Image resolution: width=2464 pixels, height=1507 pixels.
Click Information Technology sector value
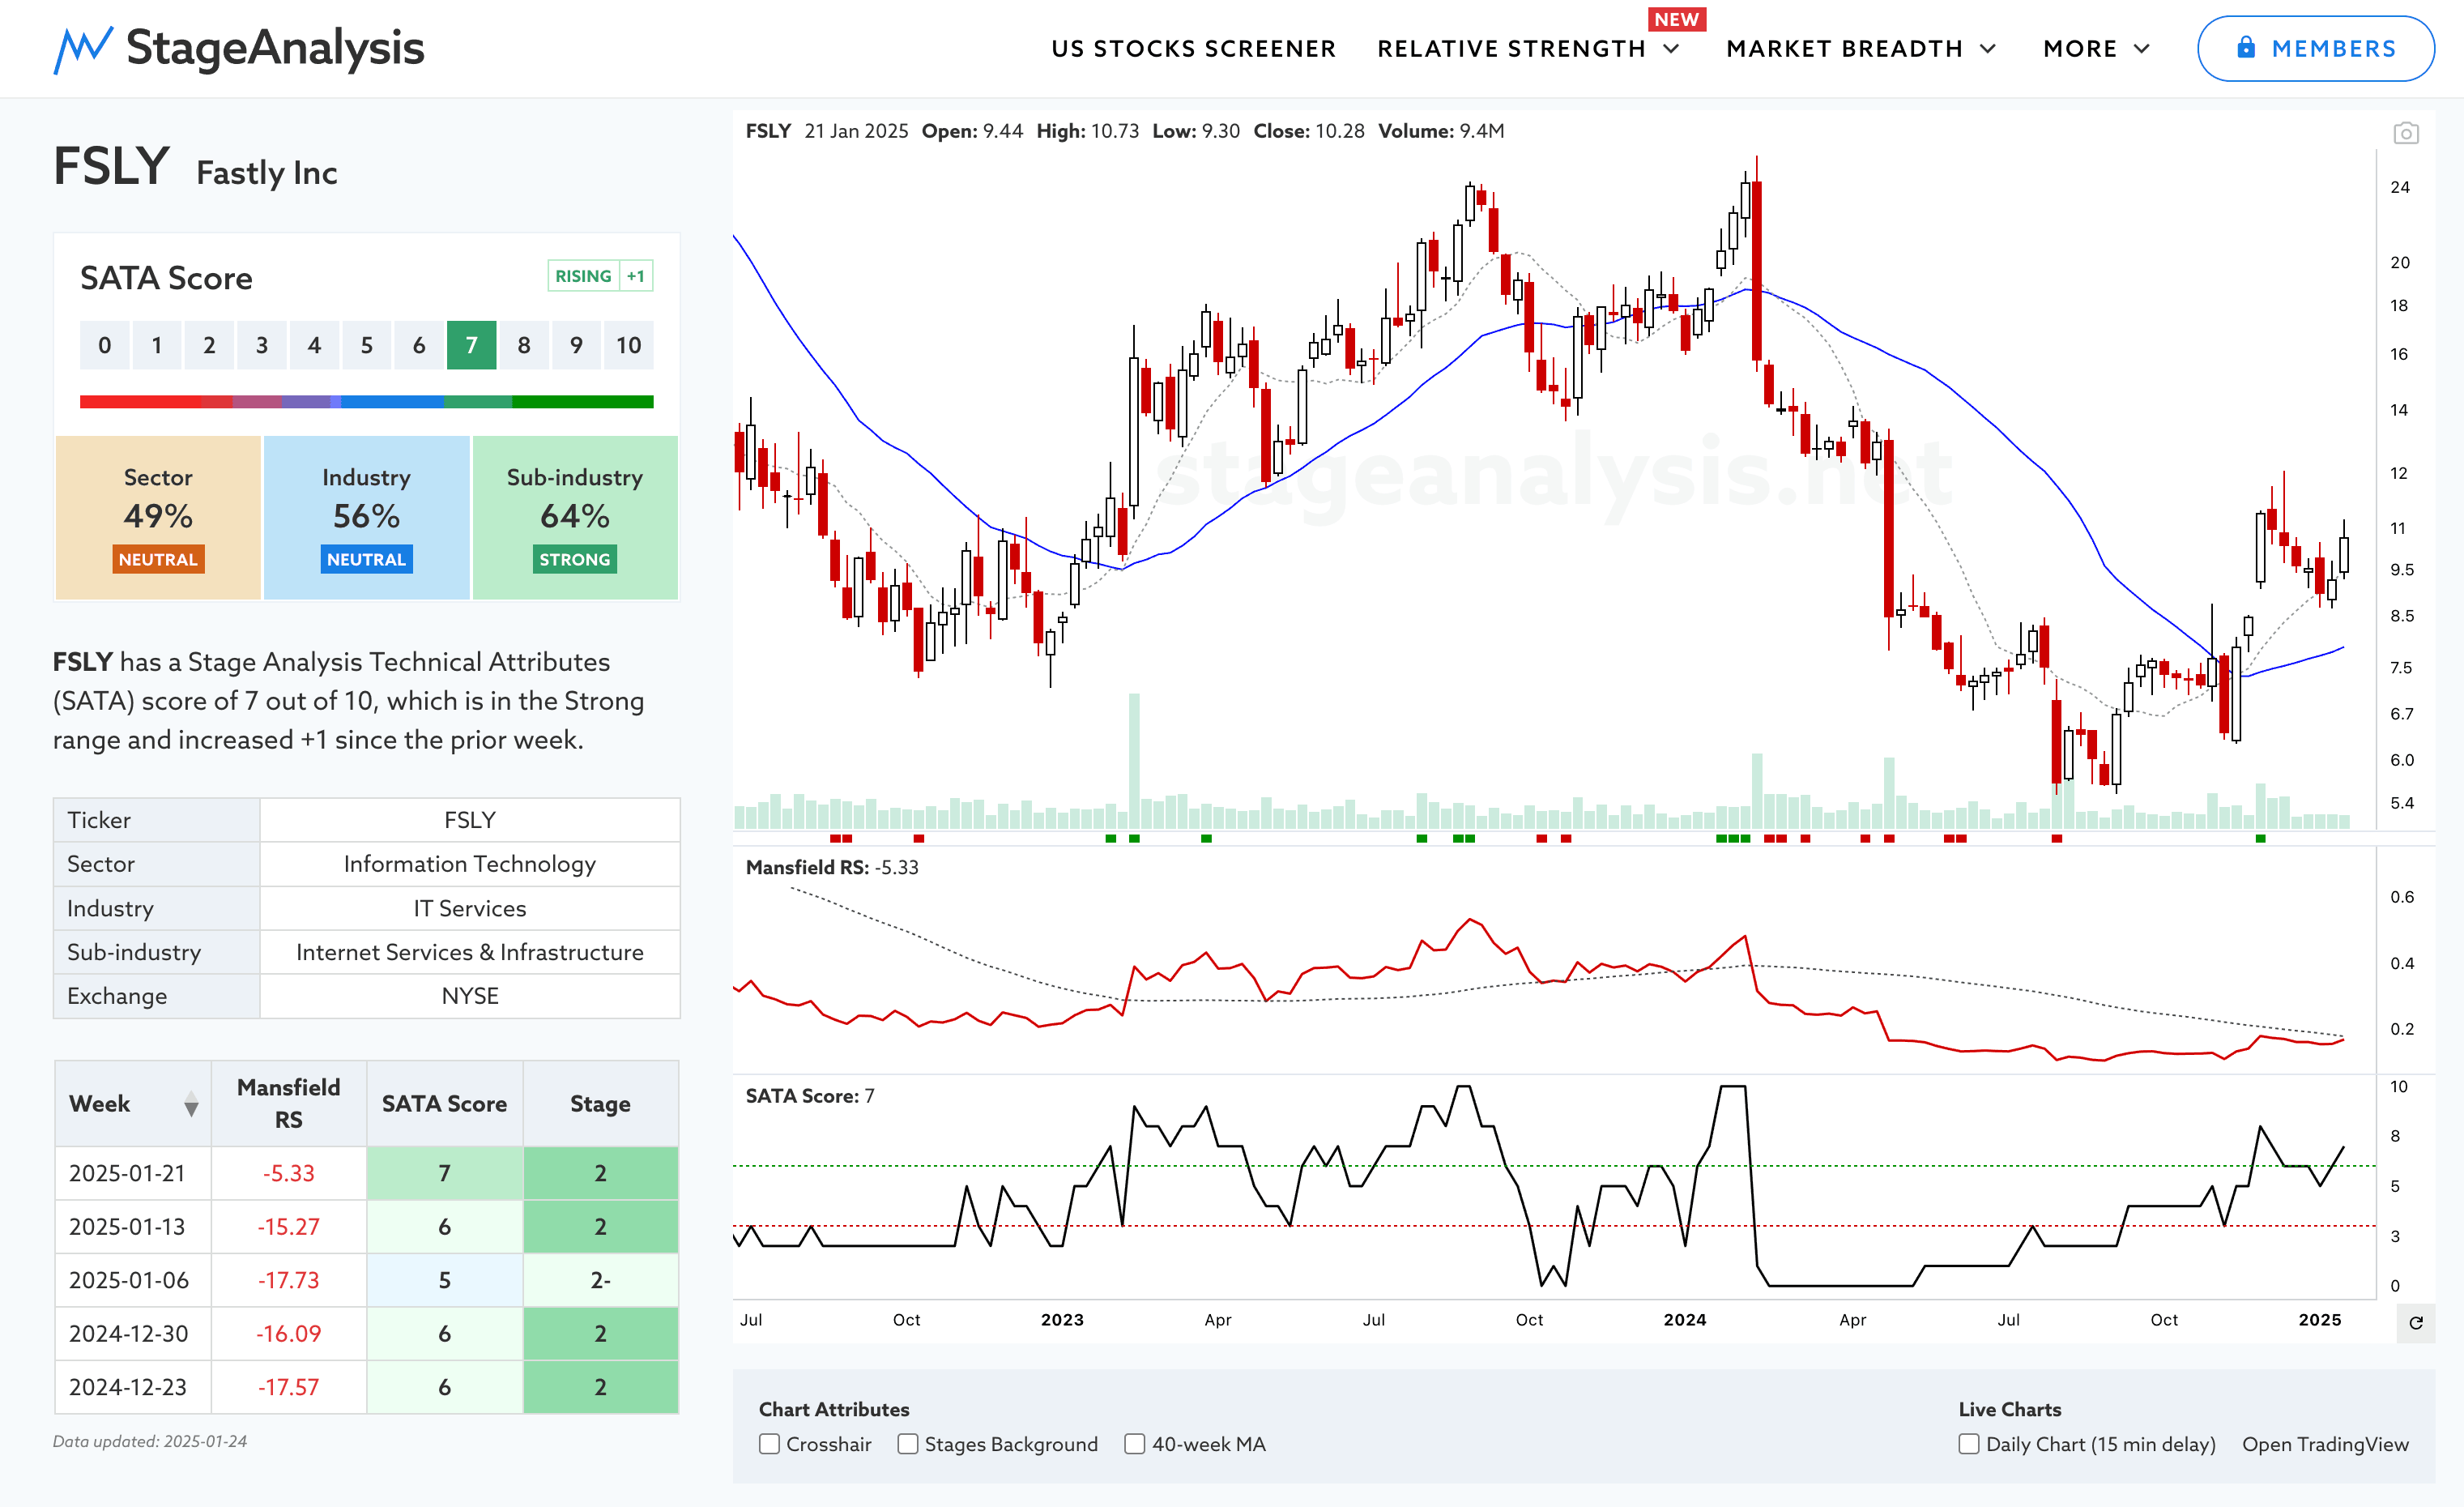click(469, 864)
